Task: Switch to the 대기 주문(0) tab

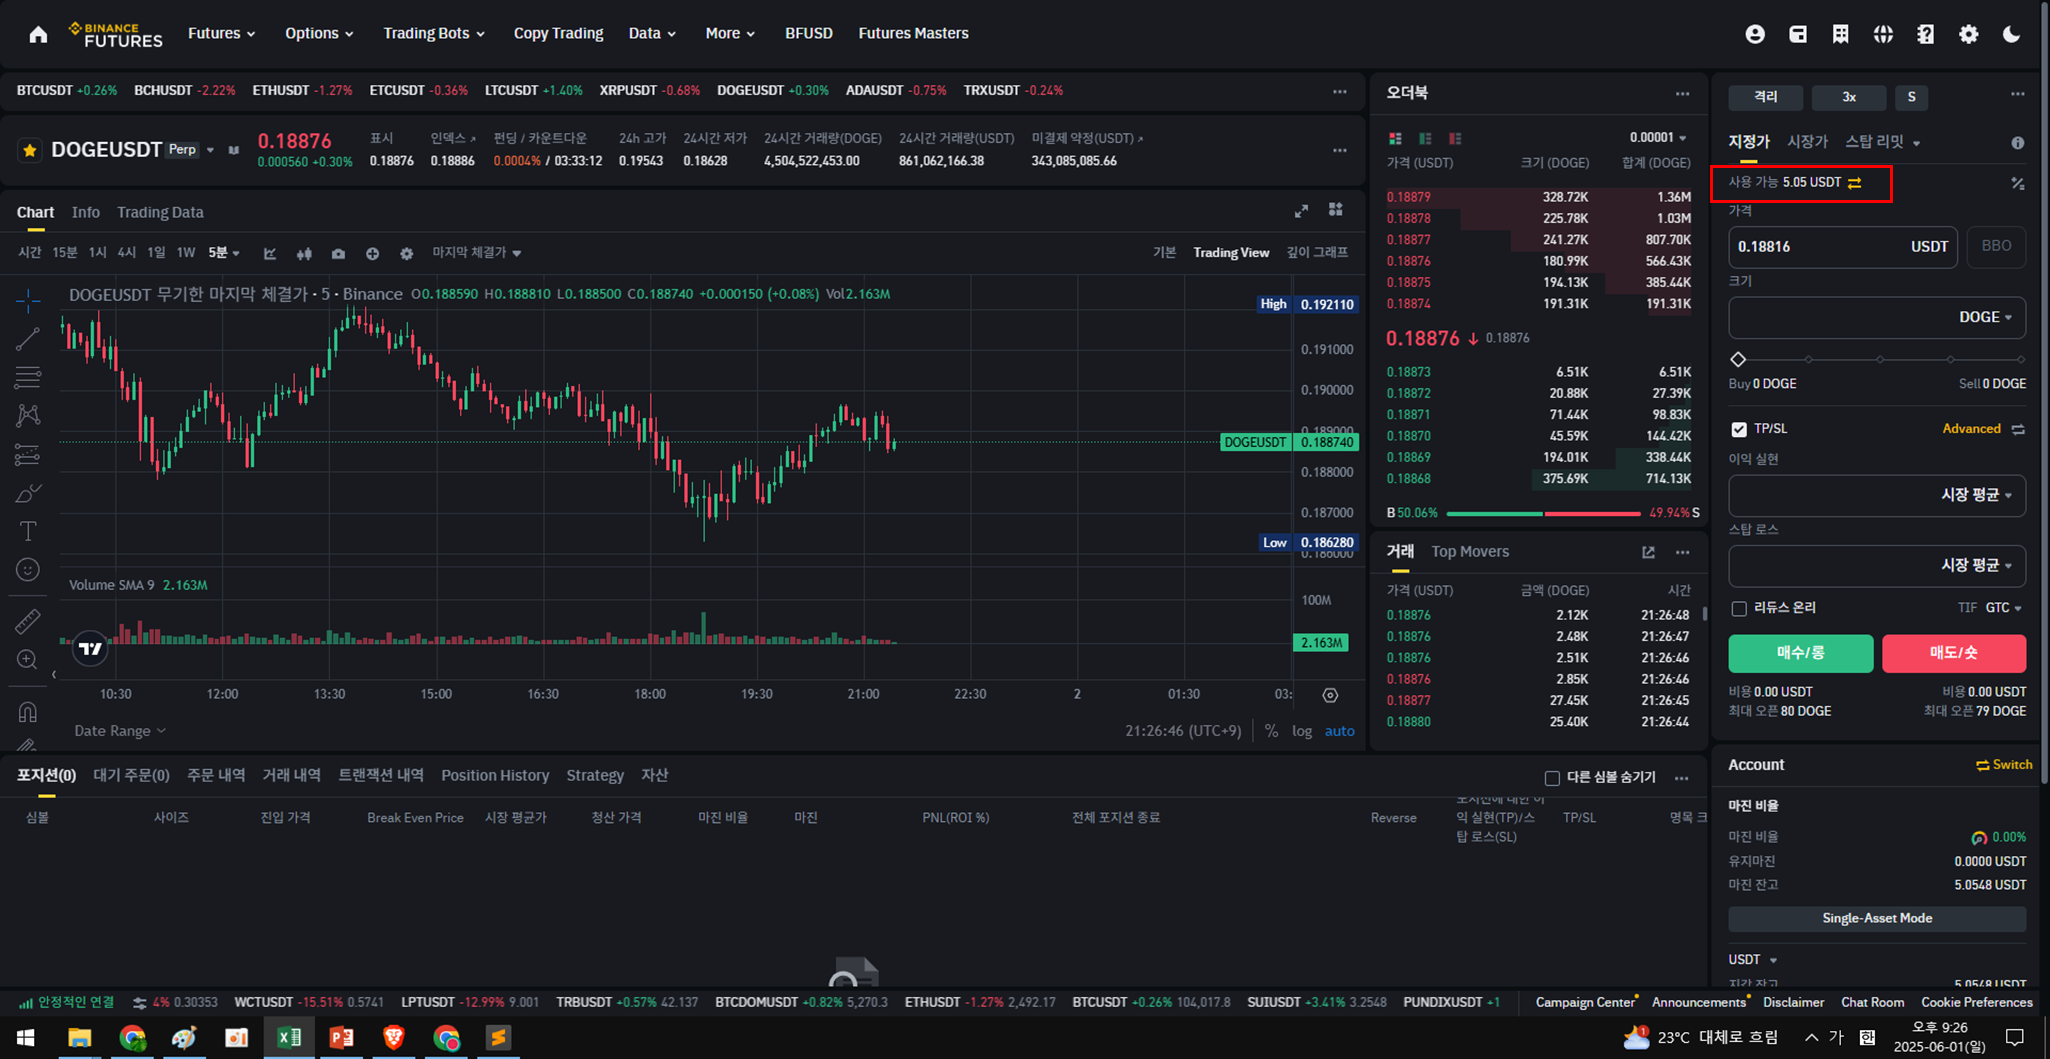Action: [x=131, y=776]
